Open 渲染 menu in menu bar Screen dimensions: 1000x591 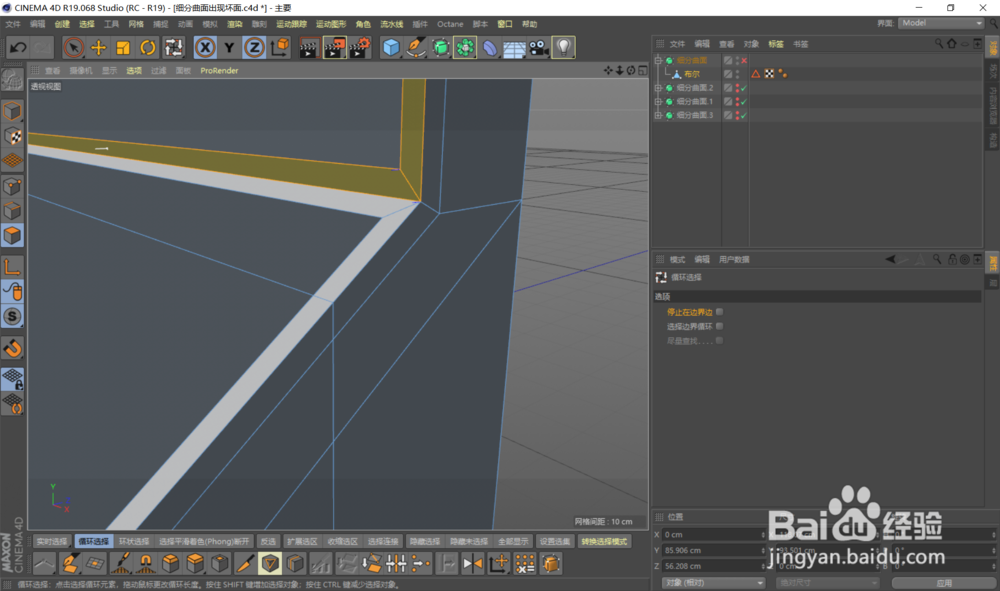click(235, 24)
